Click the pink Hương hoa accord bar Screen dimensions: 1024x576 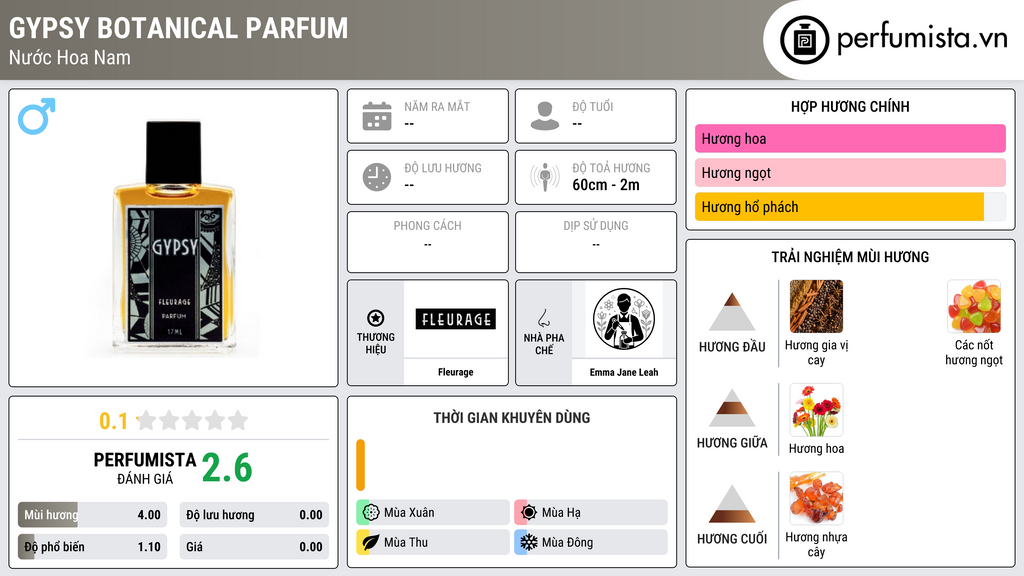[x=850, y=138]
